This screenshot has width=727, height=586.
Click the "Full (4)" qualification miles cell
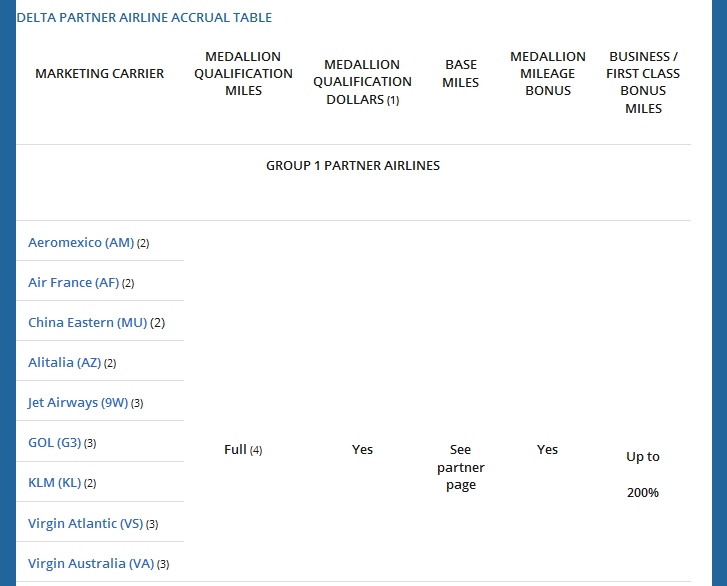(x=242, y=450)
